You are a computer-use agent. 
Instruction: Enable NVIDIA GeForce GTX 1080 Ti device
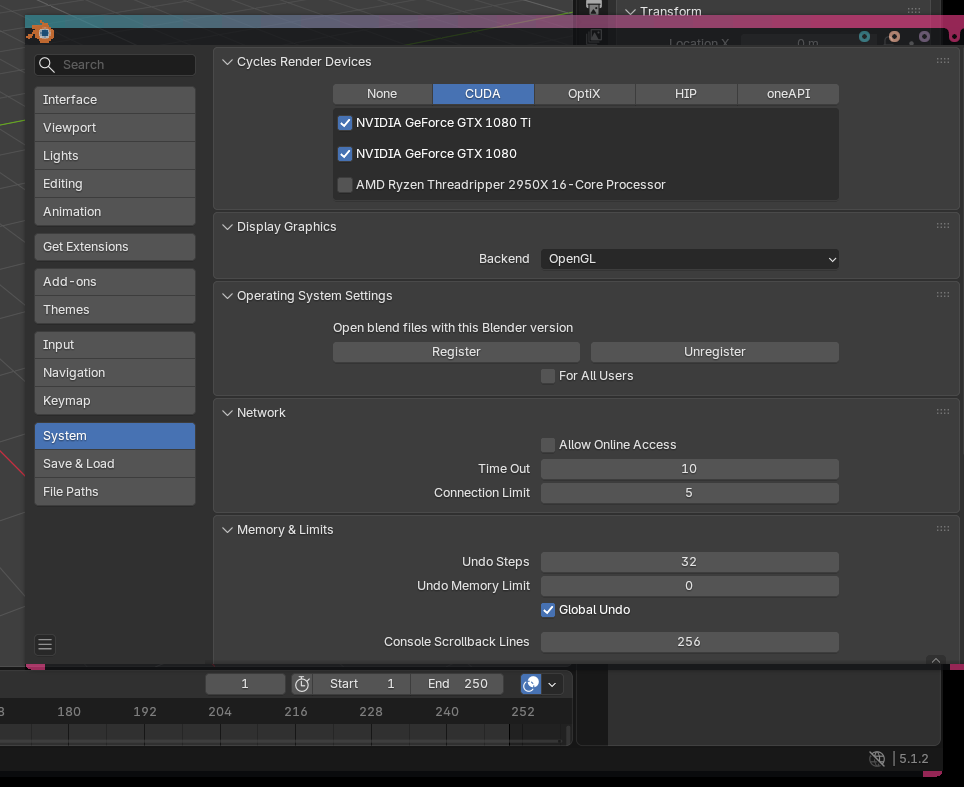tap(345, 123)
